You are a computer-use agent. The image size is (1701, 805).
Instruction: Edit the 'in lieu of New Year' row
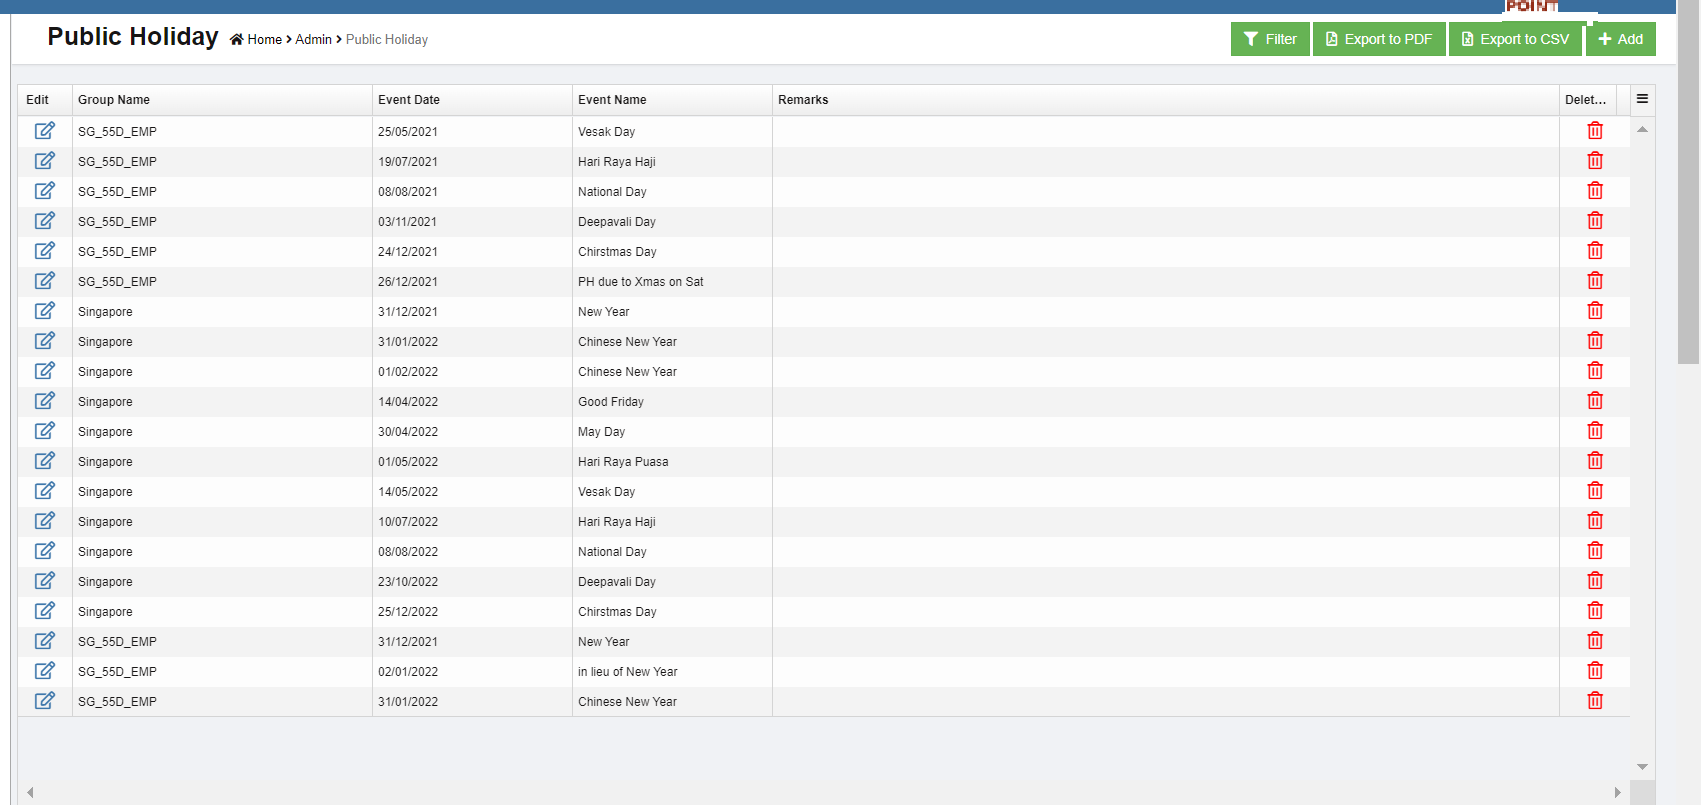(x=45, y=671)
